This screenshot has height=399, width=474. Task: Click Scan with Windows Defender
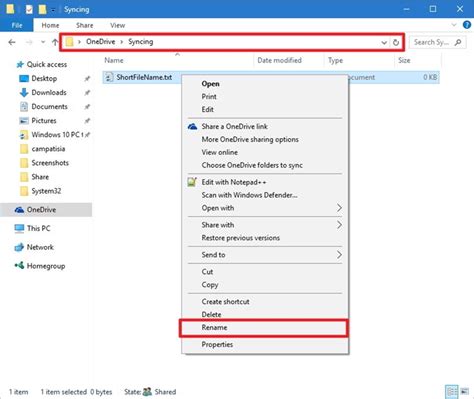pos(265,195)
